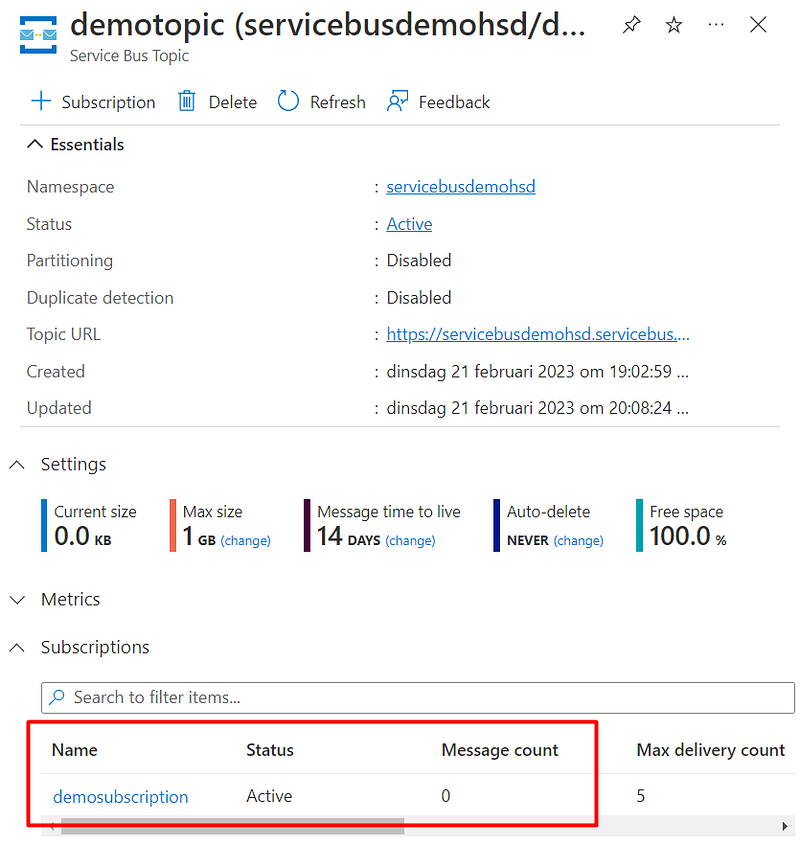The width and height of the screenshot is (800, 843).
Task: Open the more options ellipsis menu
Action: click(716, 25)
